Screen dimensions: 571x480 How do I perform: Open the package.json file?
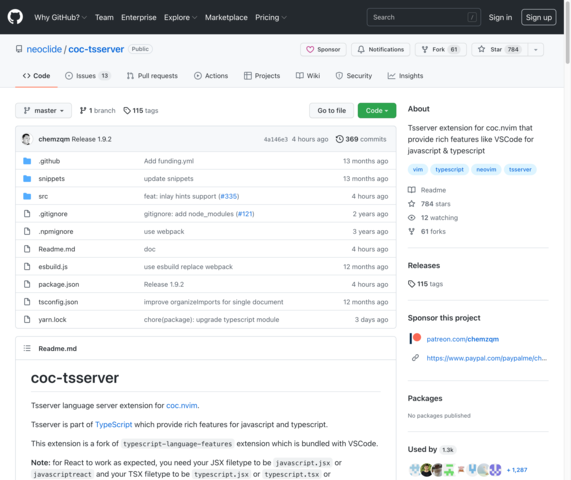click(x=59, y=284)
